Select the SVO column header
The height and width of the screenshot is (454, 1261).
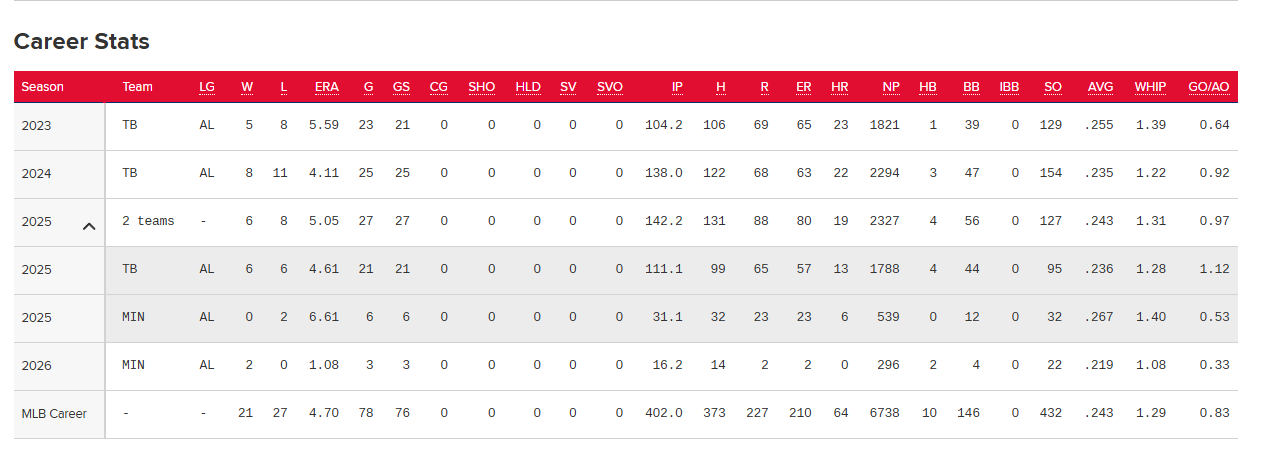click(x=609, y=87)
